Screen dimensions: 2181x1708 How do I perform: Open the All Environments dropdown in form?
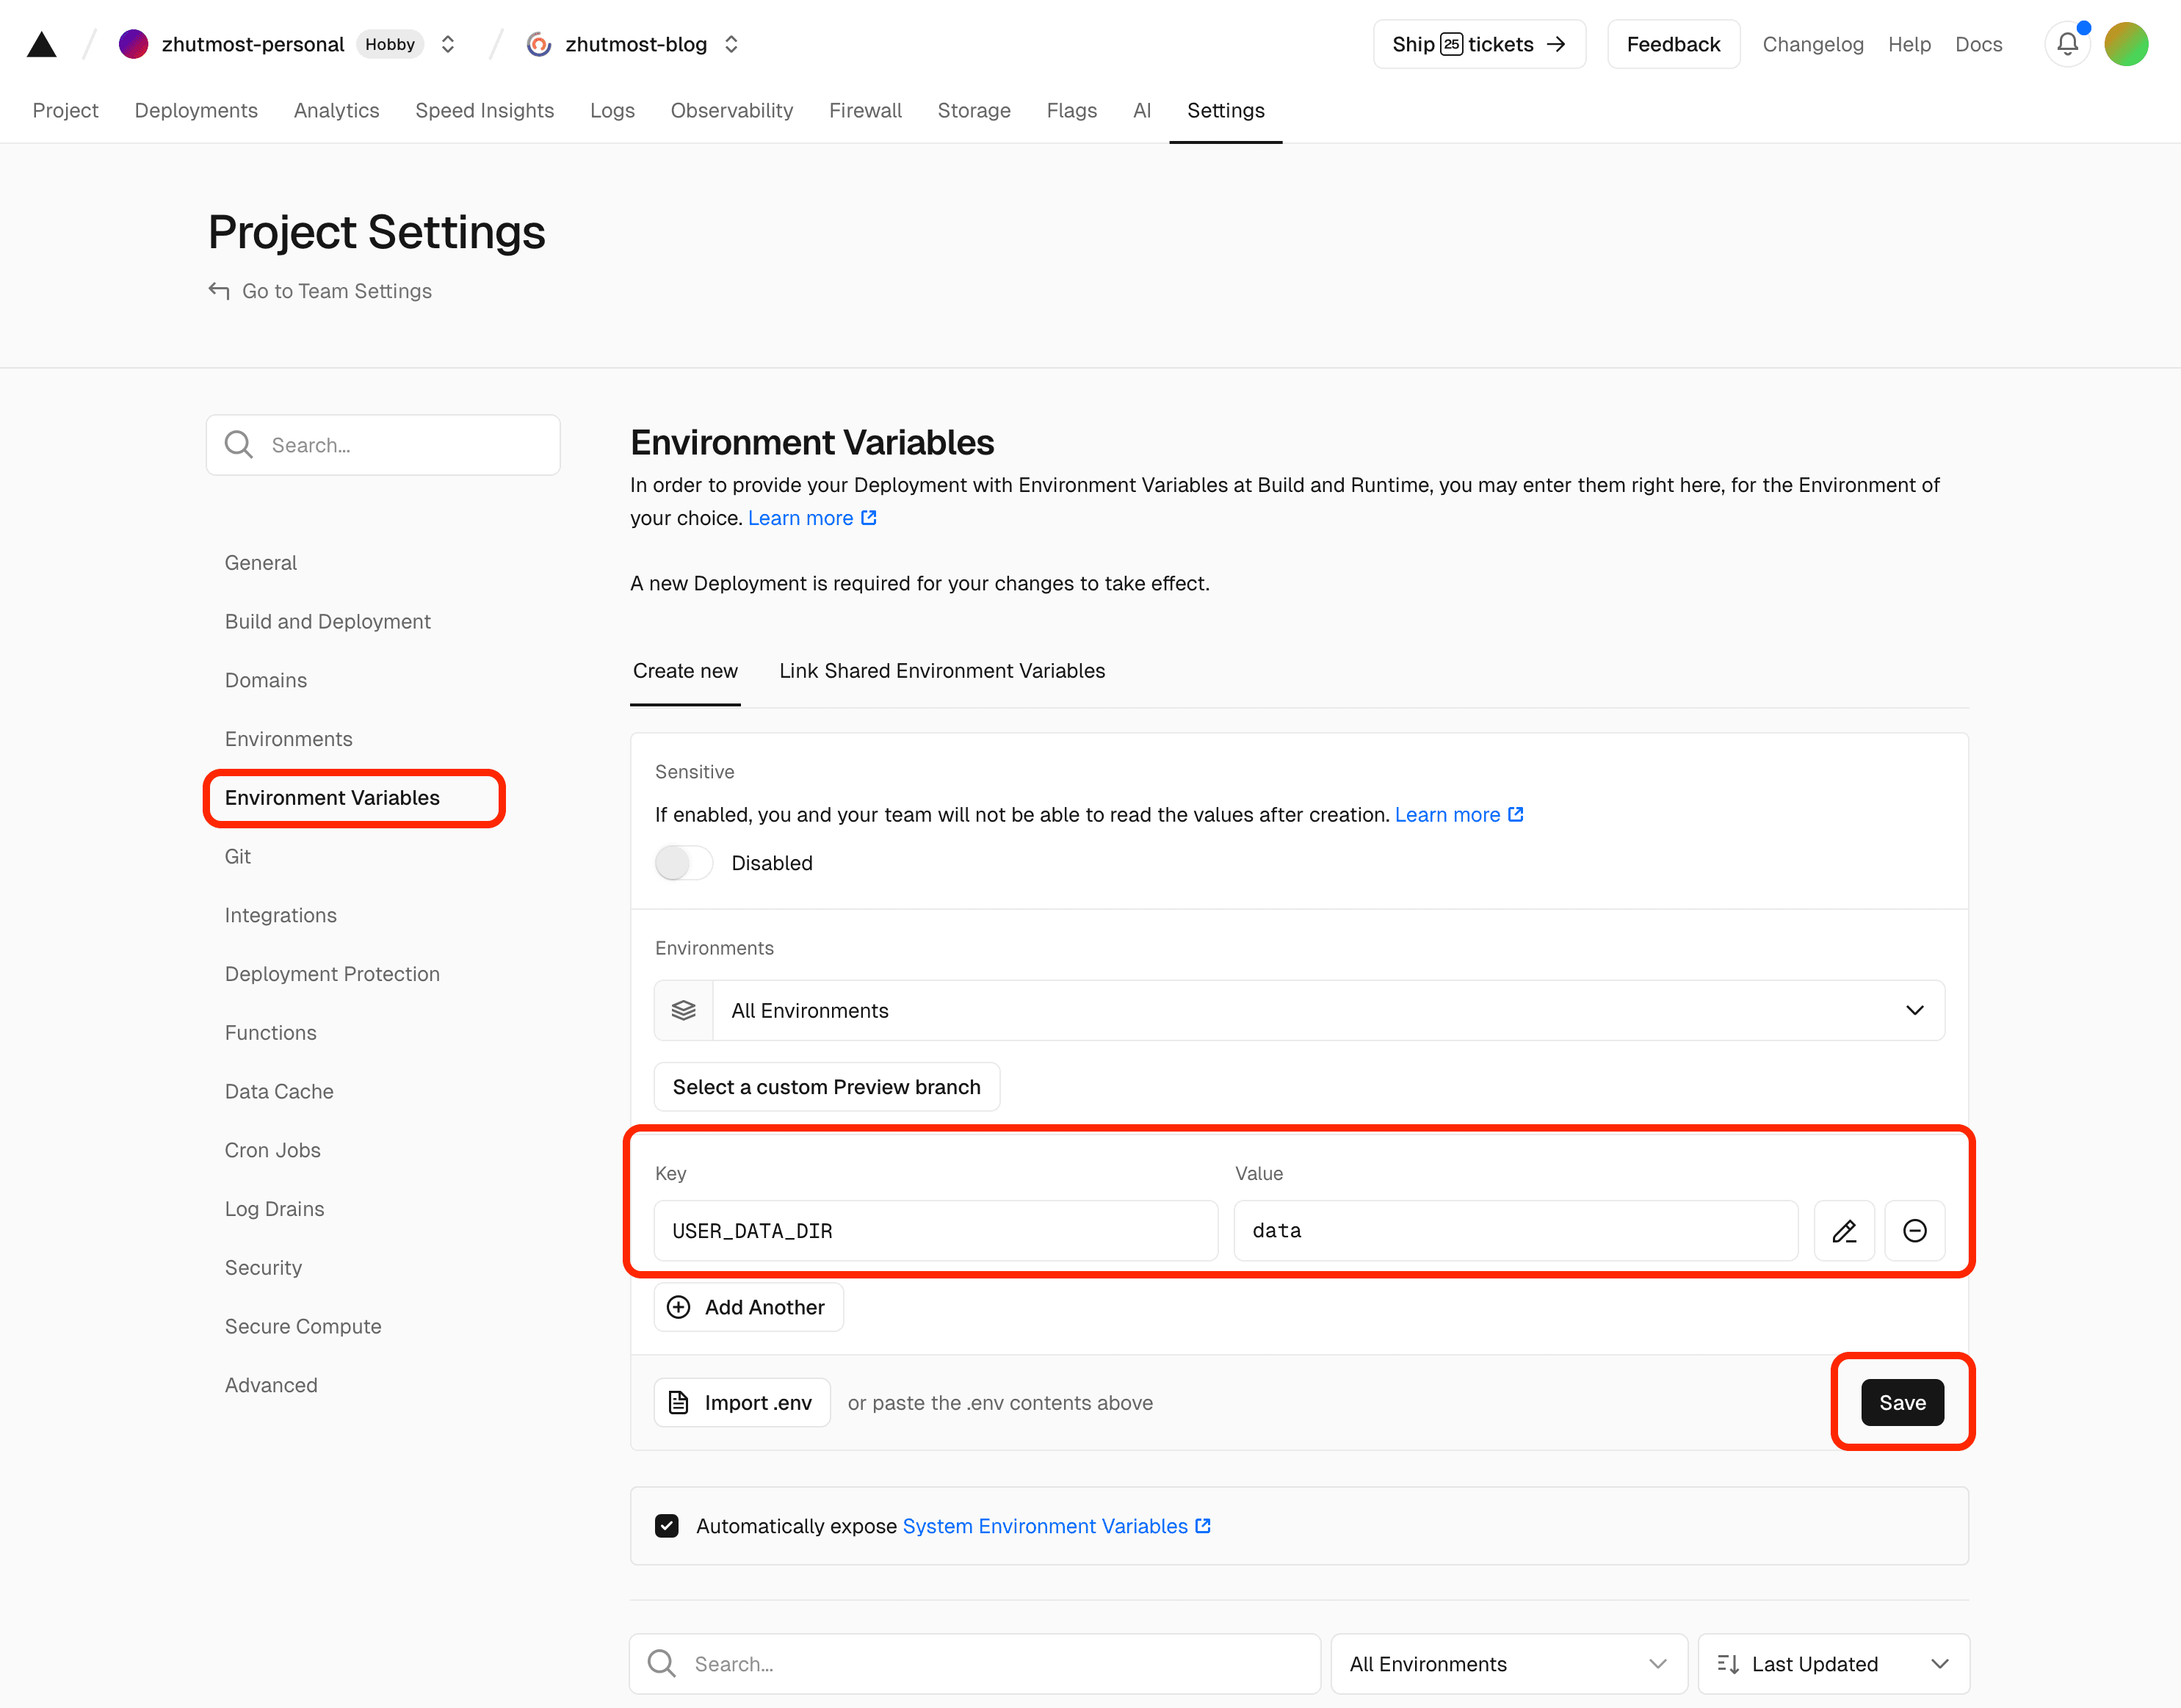click(1299, 1010)
